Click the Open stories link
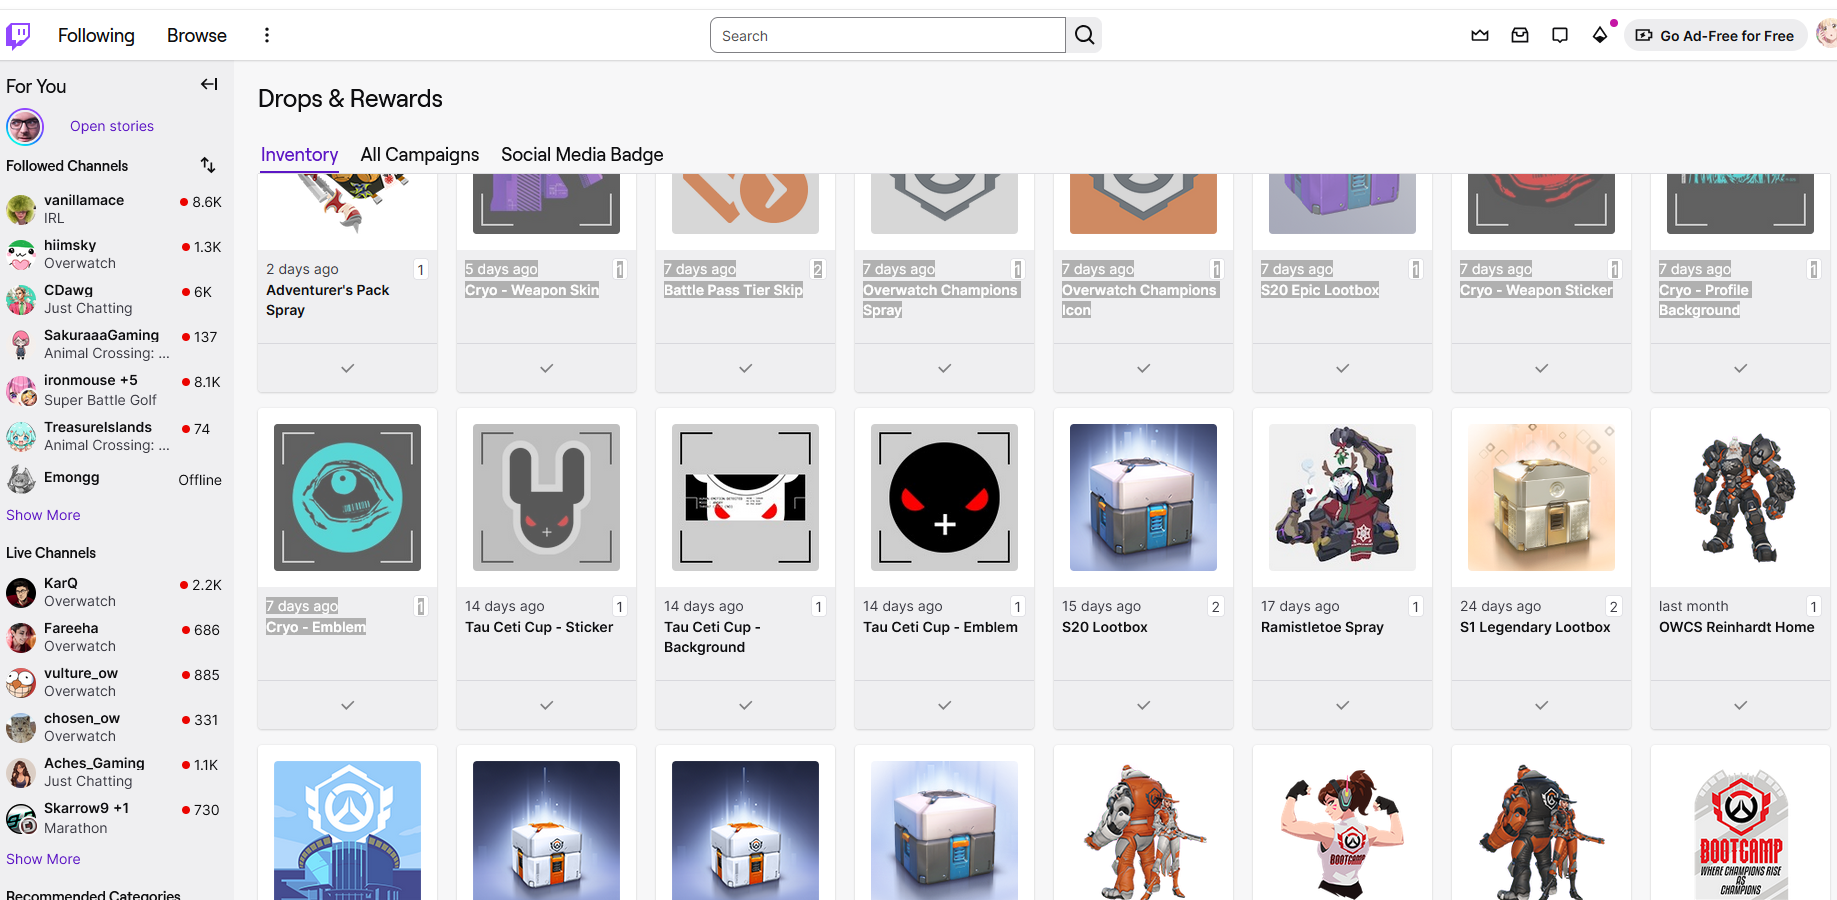This screenshot has height=900, width=1837. click(x=112, y=126)
